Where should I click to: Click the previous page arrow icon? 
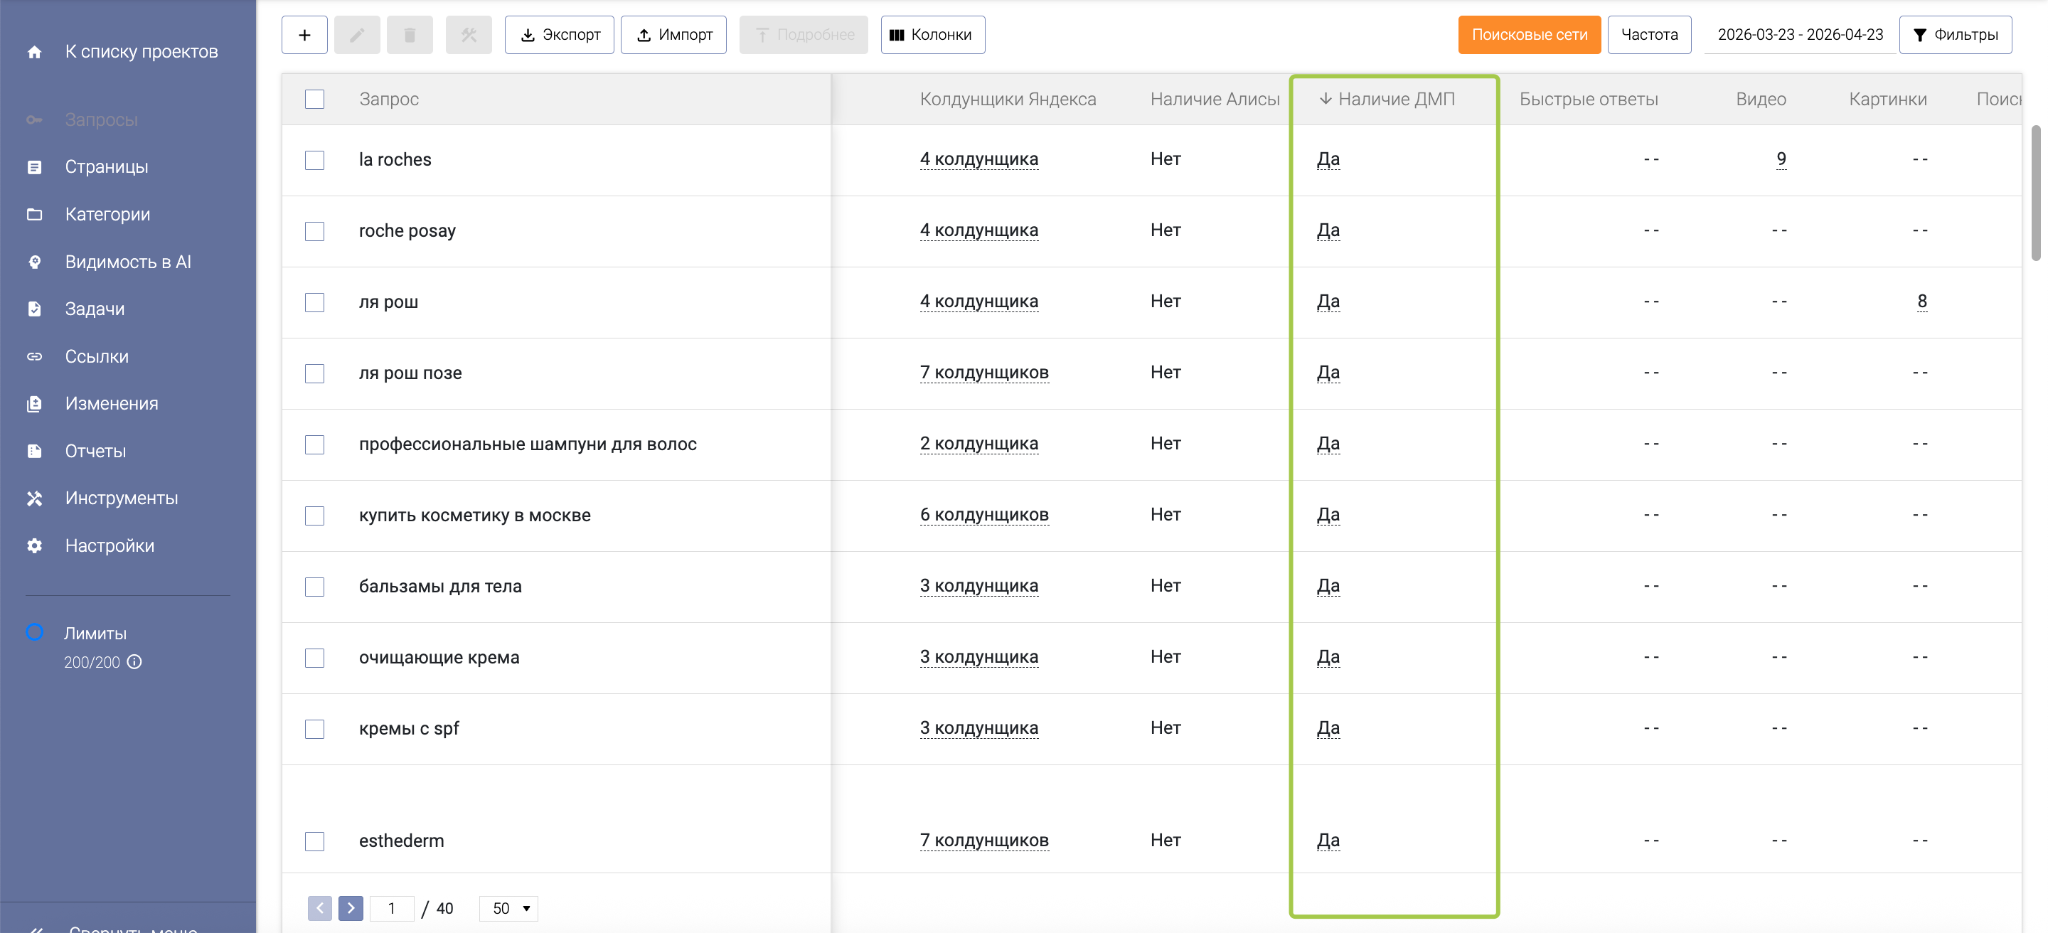click(x=320, y=908)
